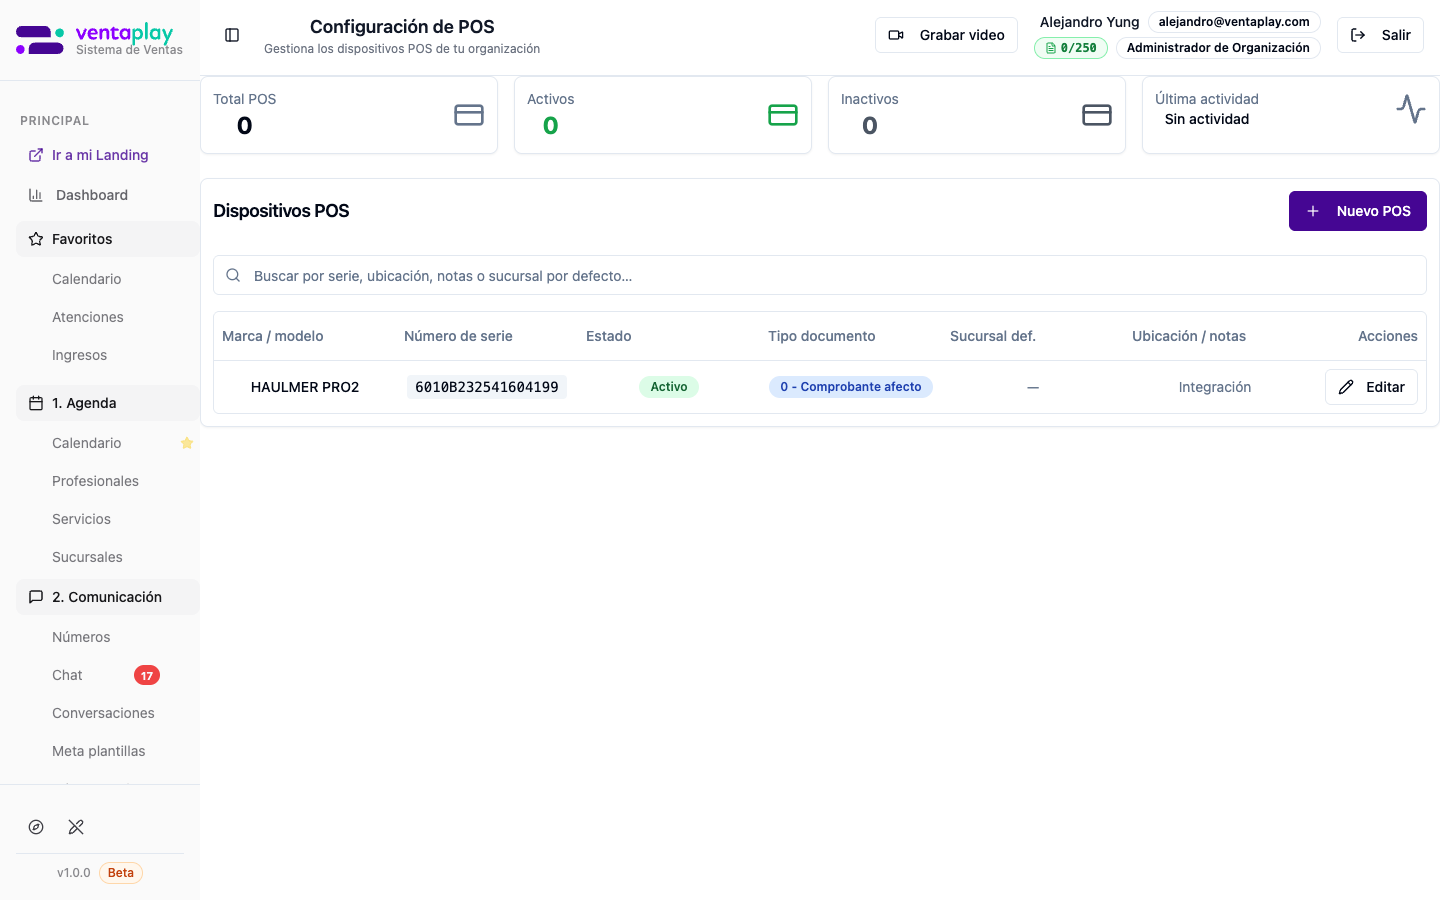1440x900 pixels.
Task: Collapse the 1. Agenda section
Action: tap(107, 403)
